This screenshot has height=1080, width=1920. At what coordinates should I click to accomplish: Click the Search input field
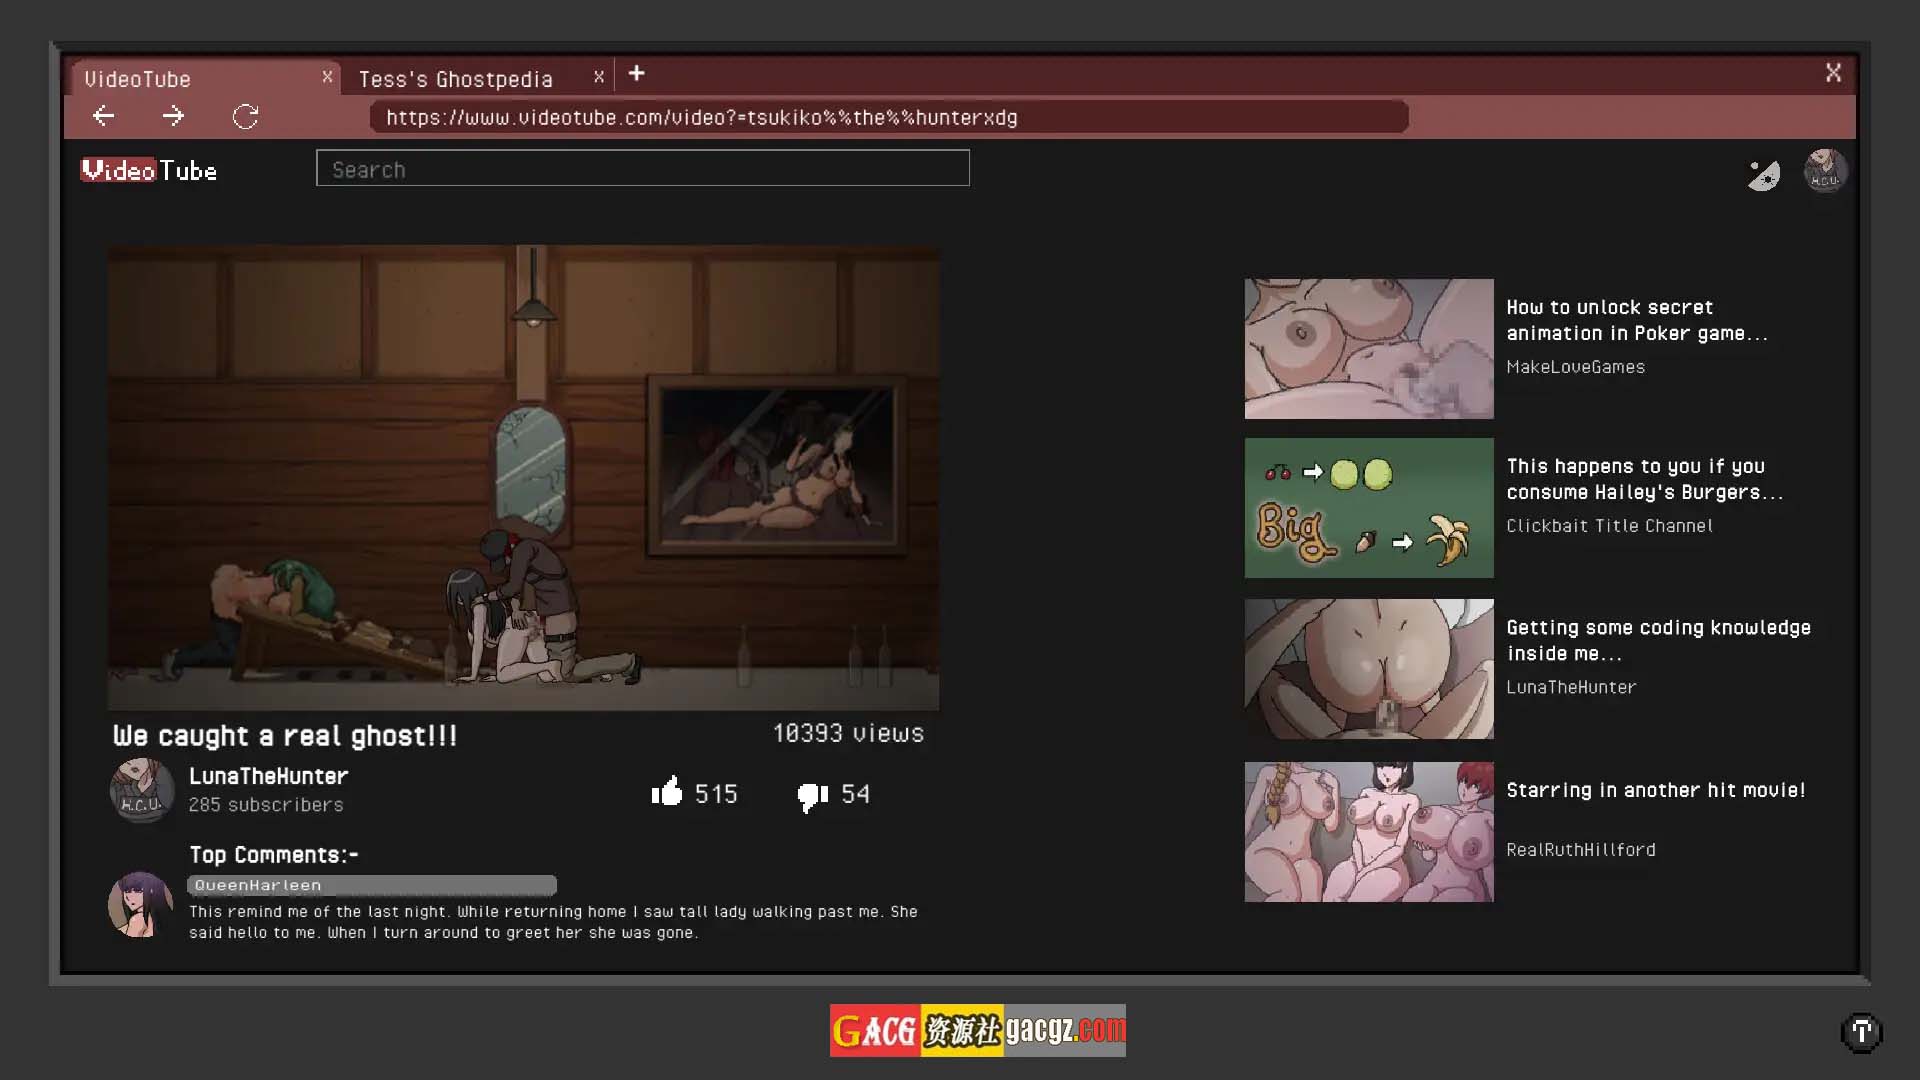pyautogui.click(x=642, y=169)
